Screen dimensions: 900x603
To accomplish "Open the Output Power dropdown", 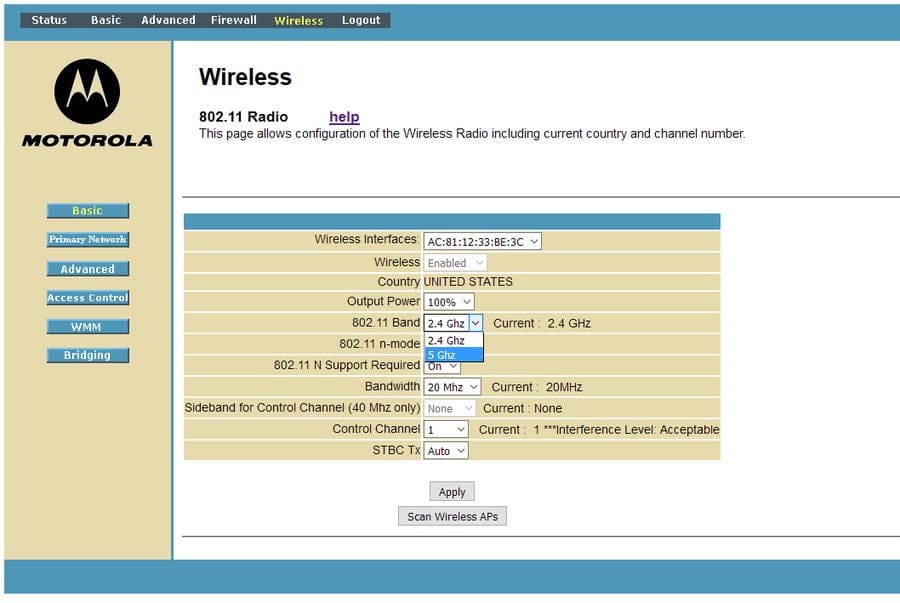I will tap(449, 302).
